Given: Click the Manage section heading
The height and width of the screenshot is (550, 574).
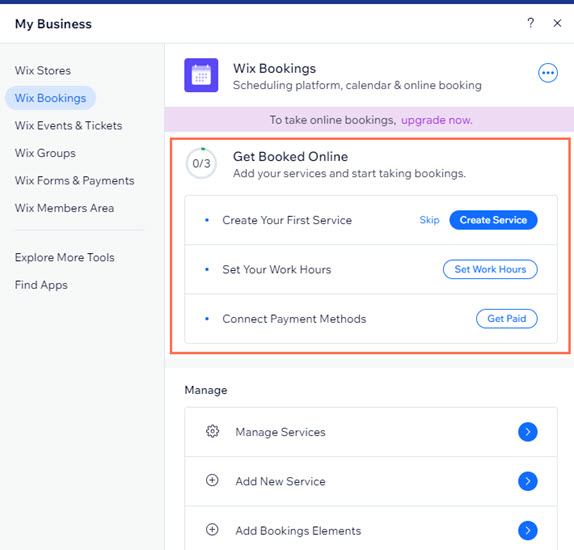Looking at the screenshot, I should click(x=206, y=390).
